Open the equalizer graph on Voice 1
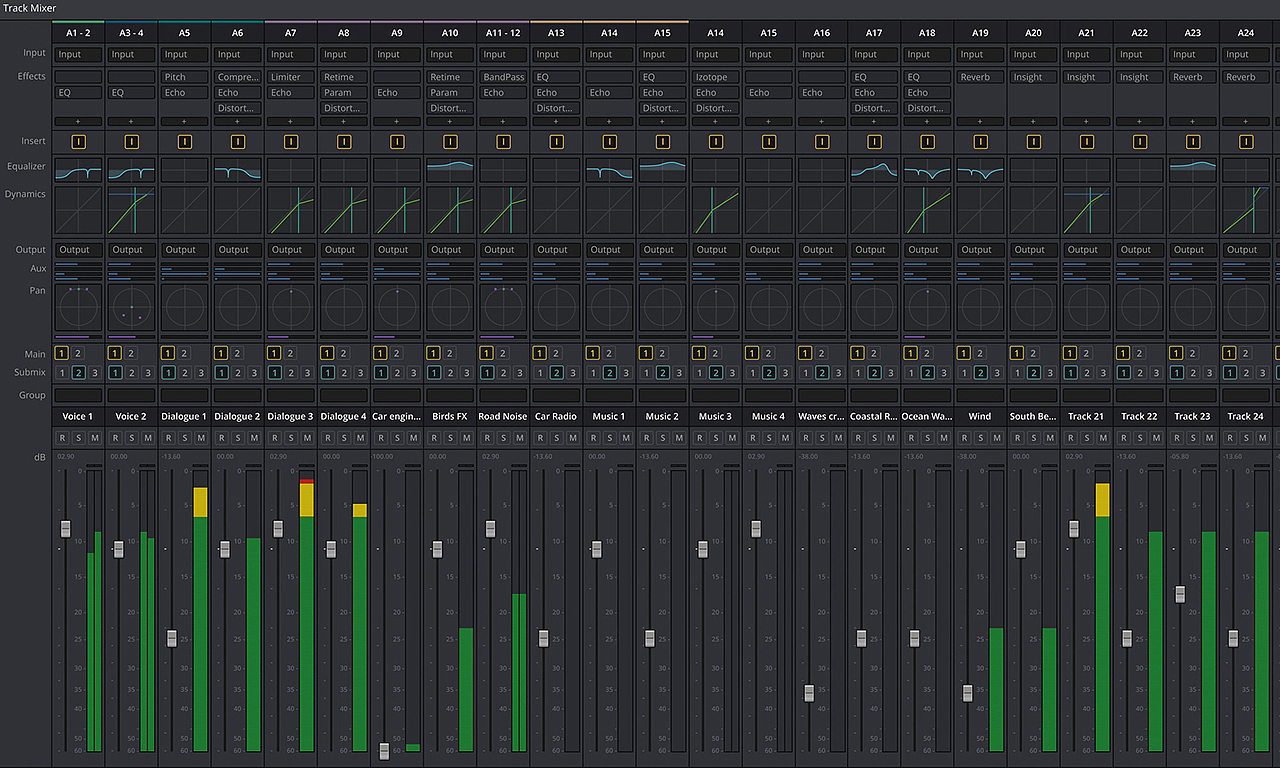 pos(78,170)
